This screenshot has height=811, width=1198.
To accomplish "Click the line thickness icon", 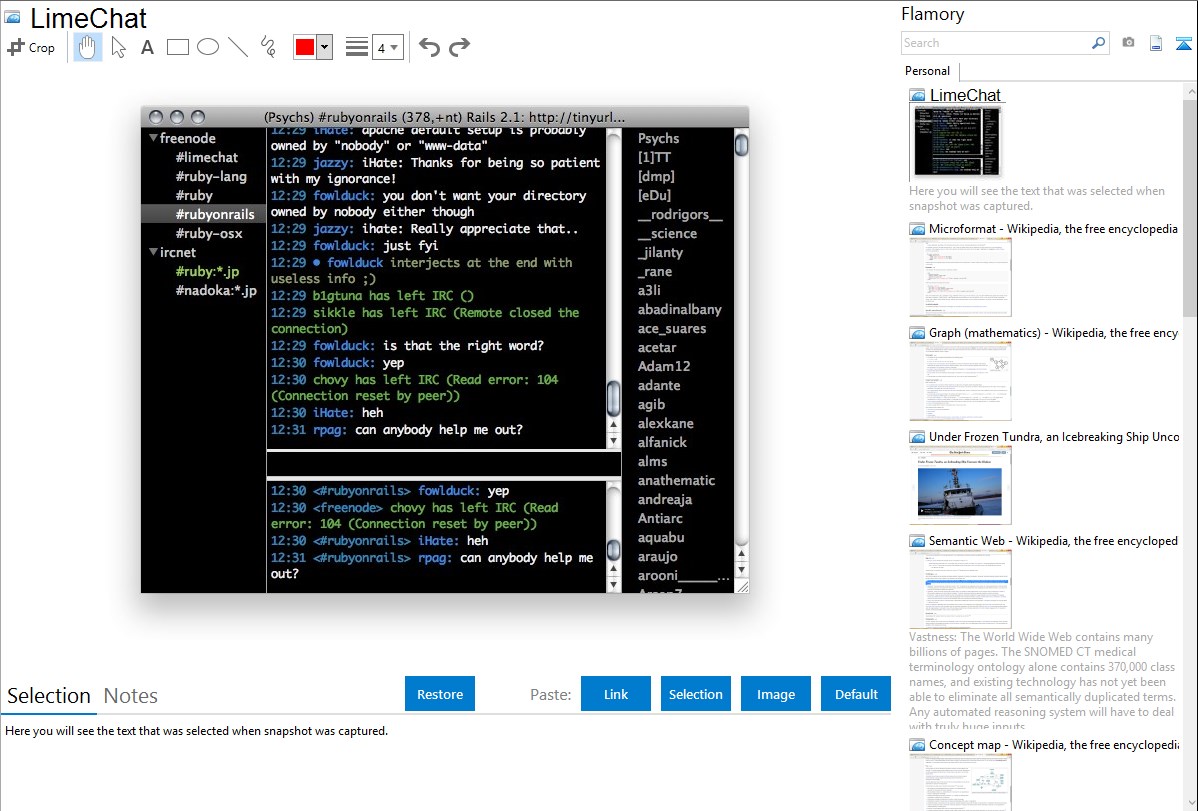I will (356, 47).
